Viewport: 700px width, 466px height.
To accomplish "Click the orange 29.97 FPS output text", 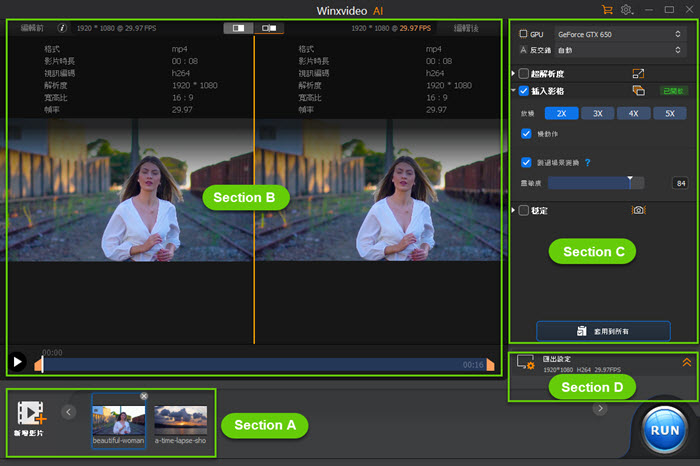I will click(x=415, y=28).
